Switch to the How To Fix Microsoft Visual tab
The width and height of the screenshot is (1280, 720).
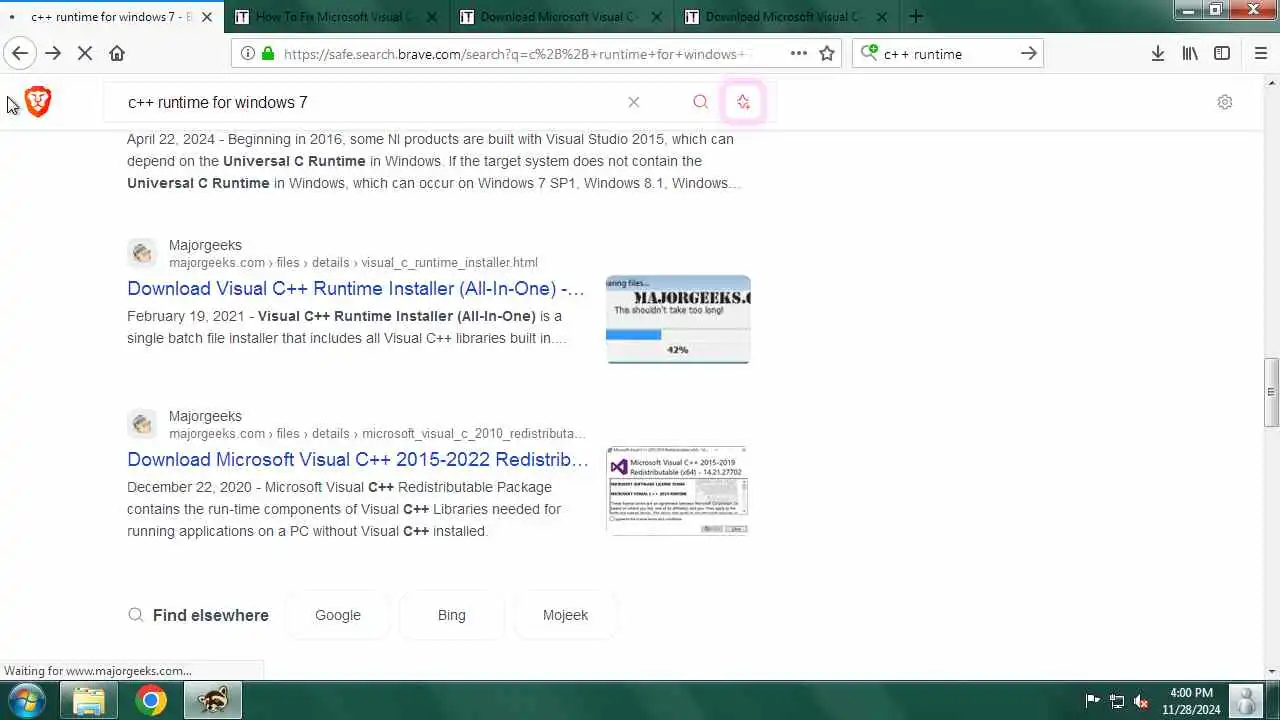point(338,17)
